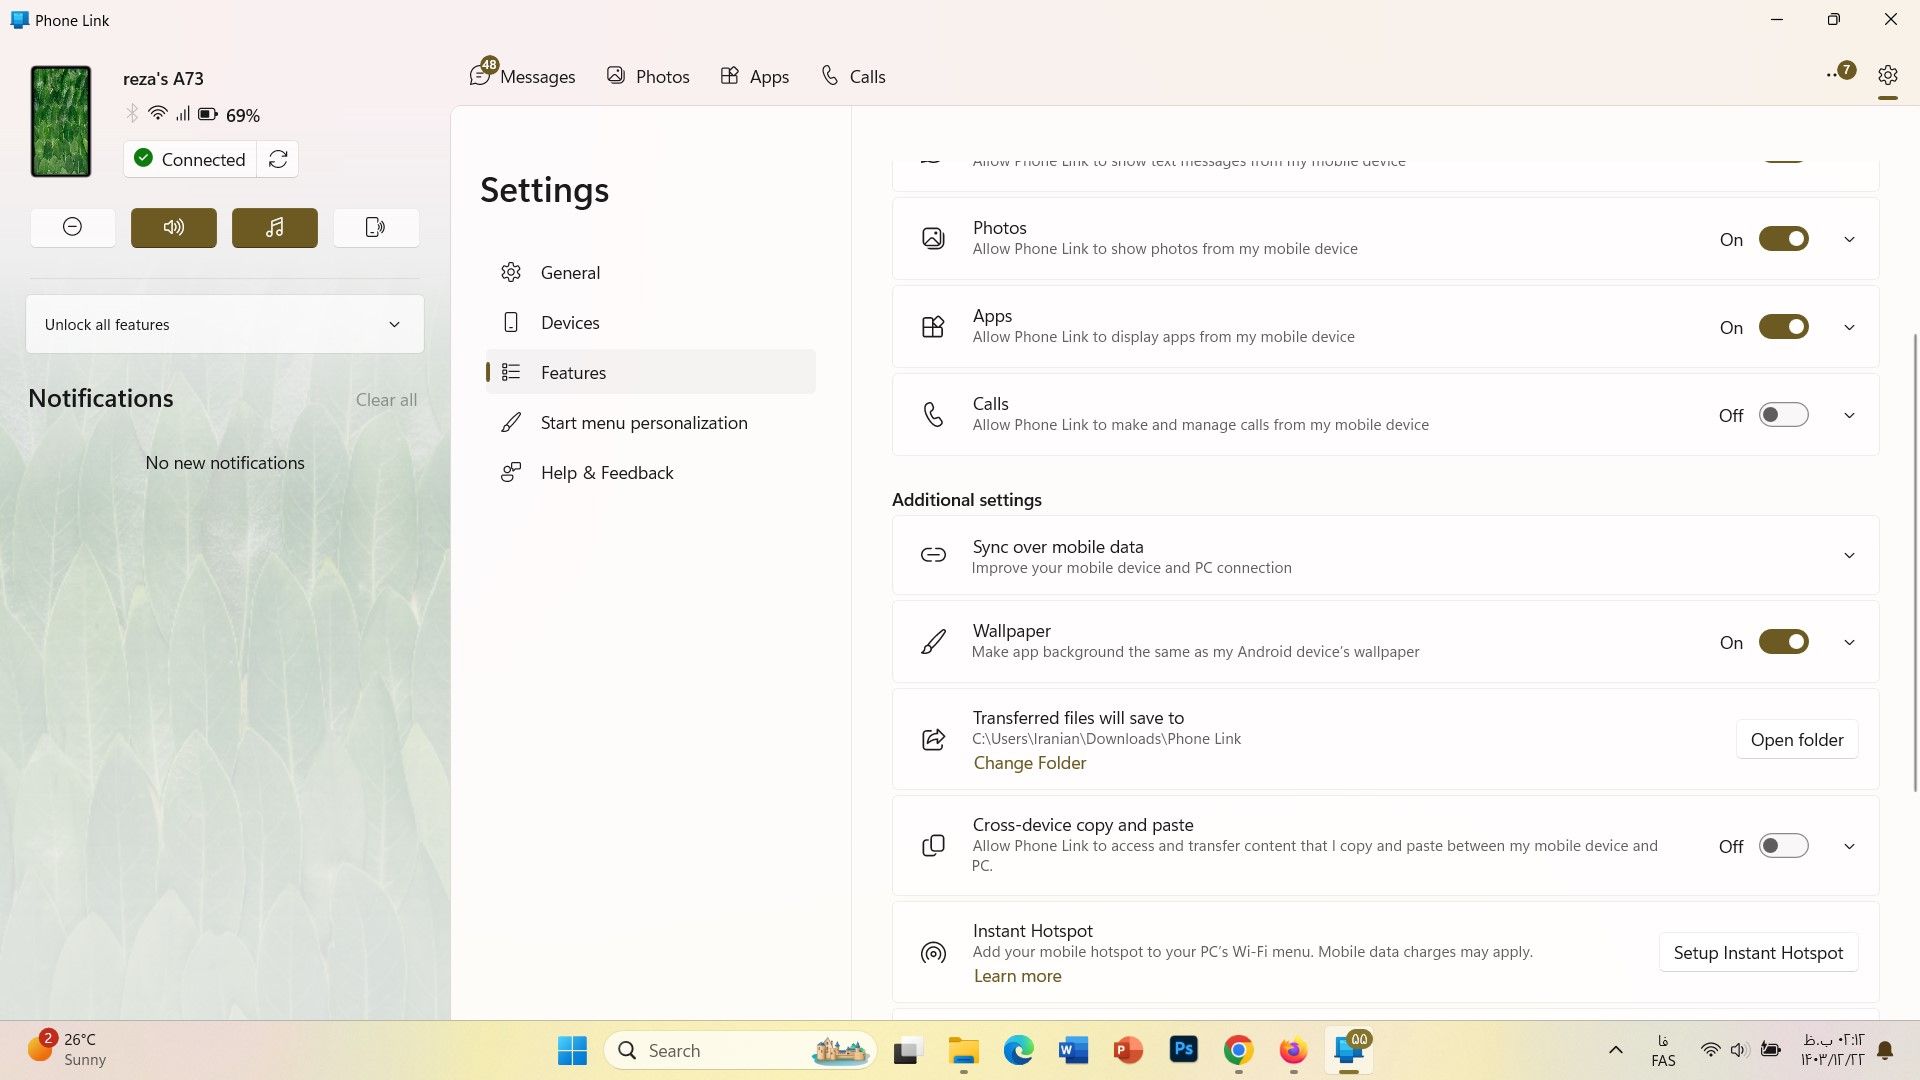
Task: Open Help & Feedback section
Action: 650,472
